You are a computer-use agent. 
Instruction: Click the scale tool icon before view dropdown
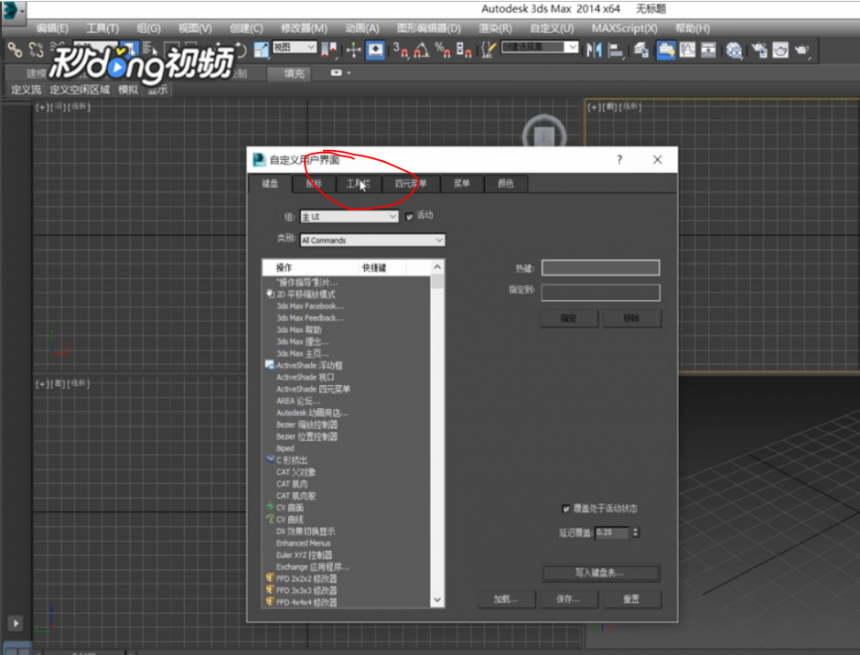[261, 50]
